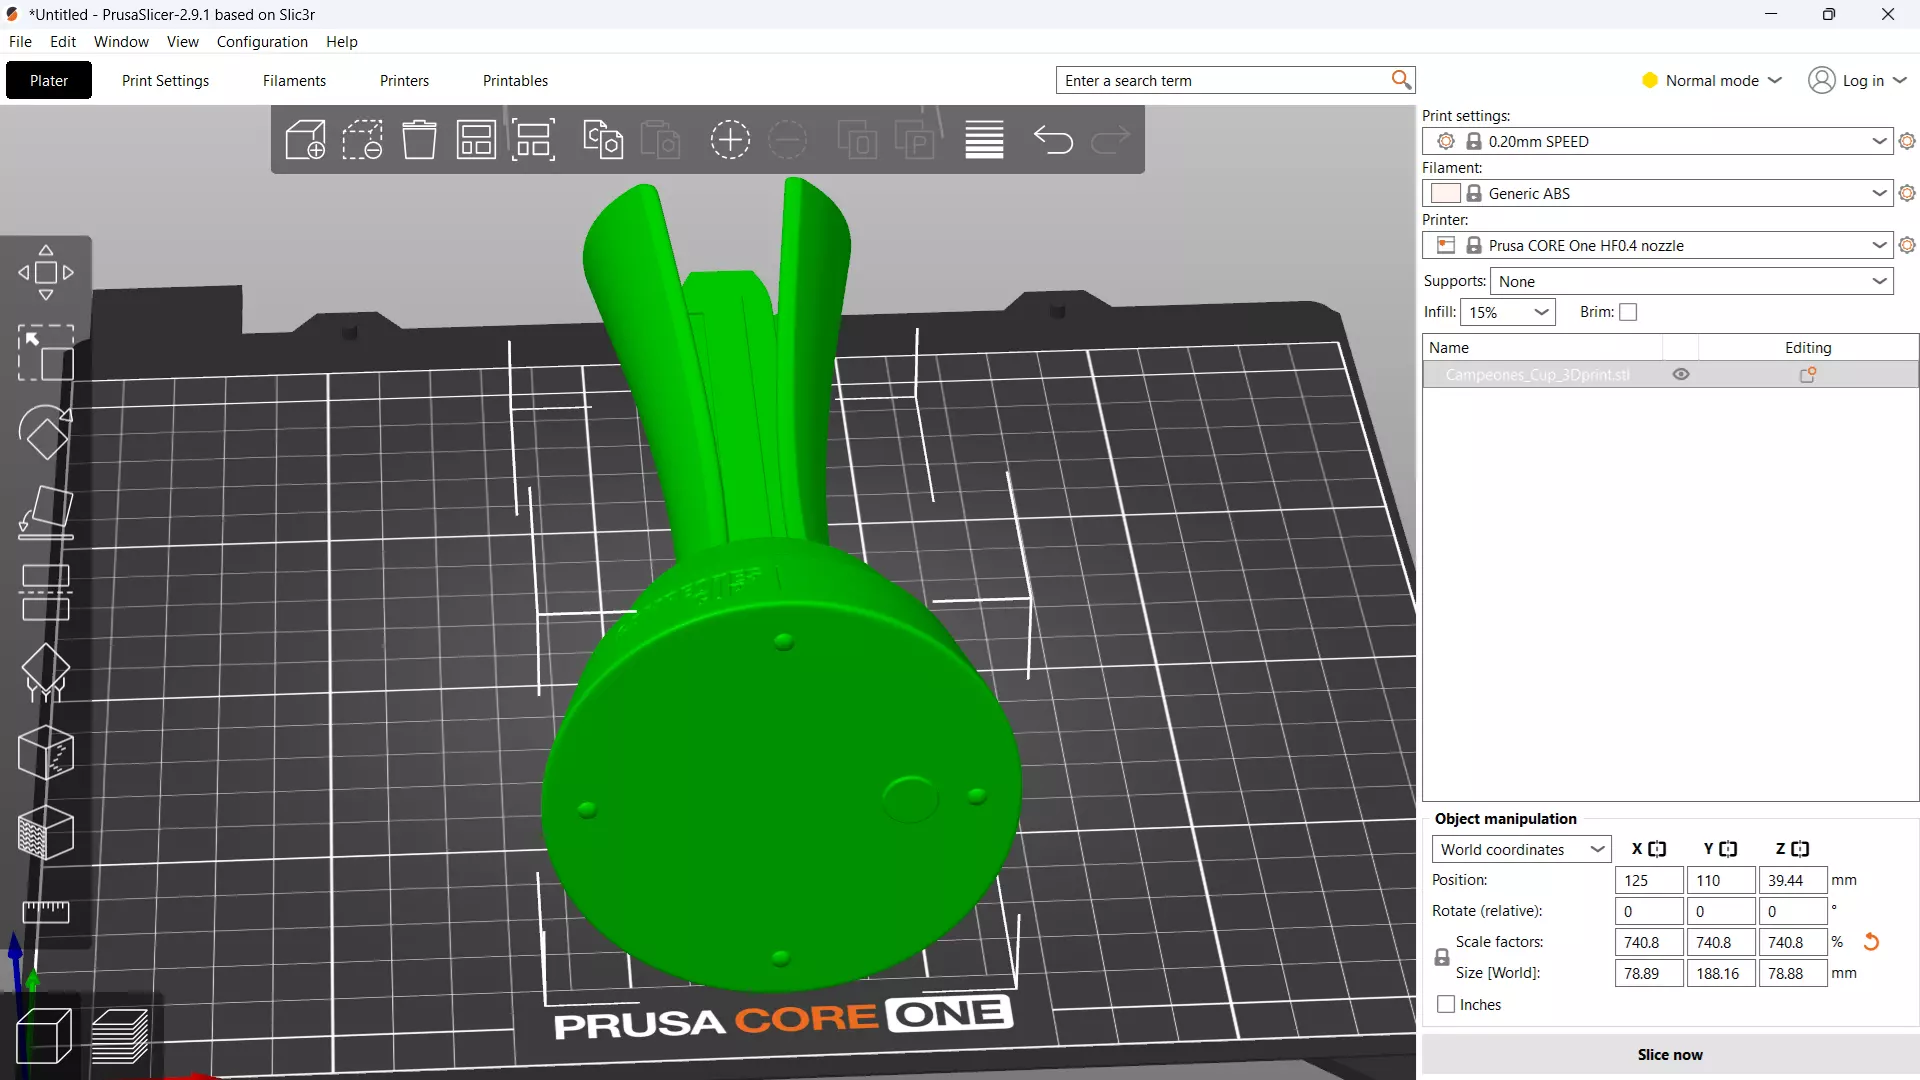Select the Rotate tool
This screenshot has height=1080, width=1920.
point(46,432)
